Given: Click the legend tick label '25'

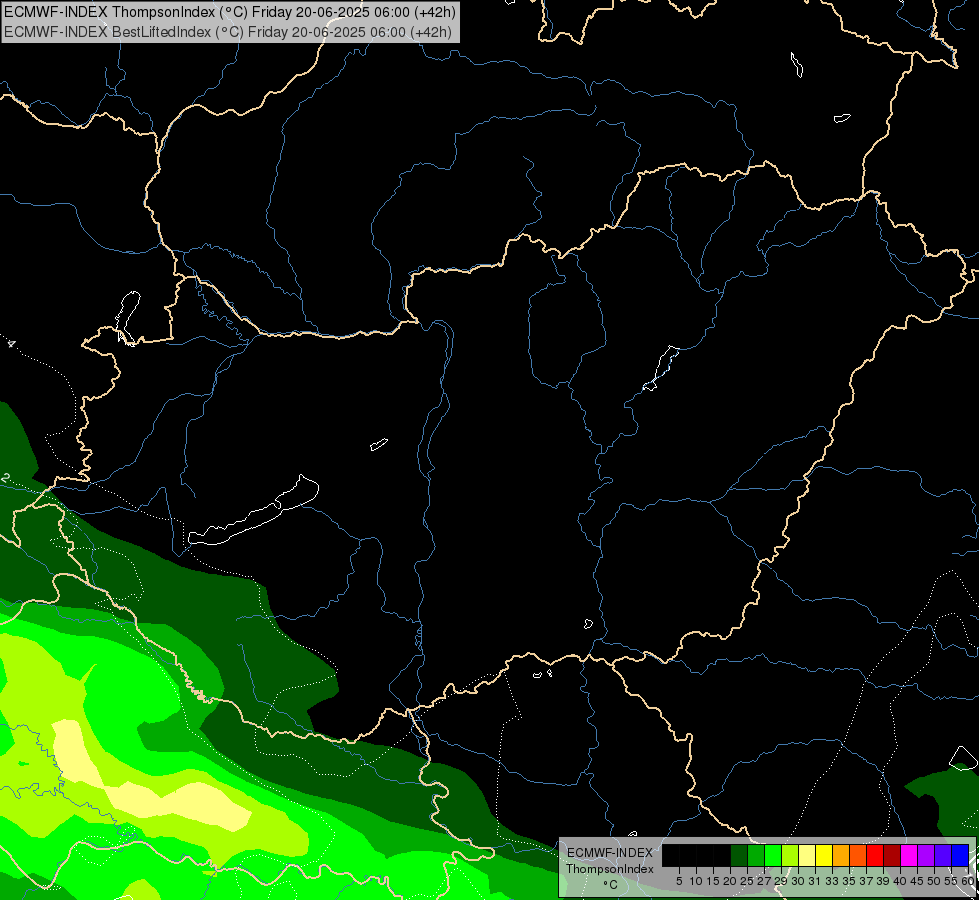Looking at the screenshot, I should click(747, 881).
